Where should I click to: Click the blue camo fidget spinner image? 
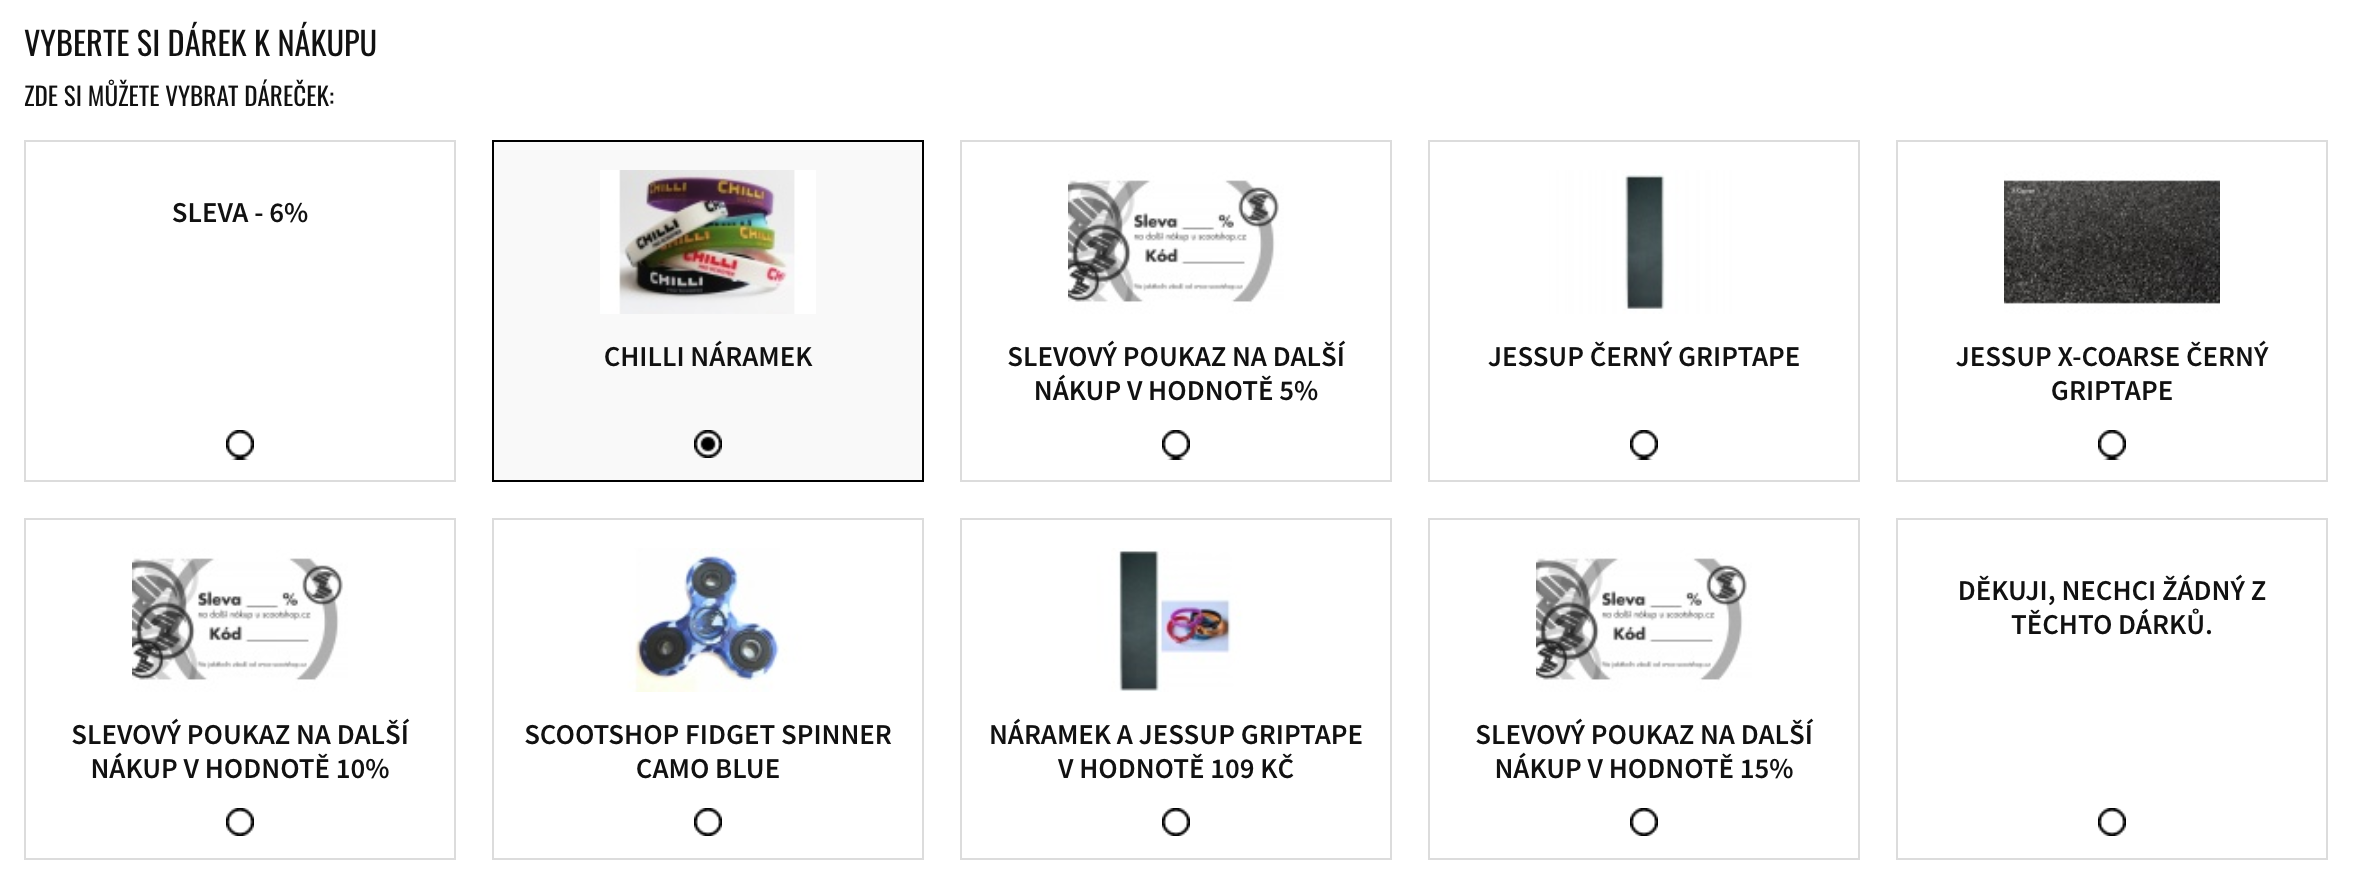coord(708,622)
